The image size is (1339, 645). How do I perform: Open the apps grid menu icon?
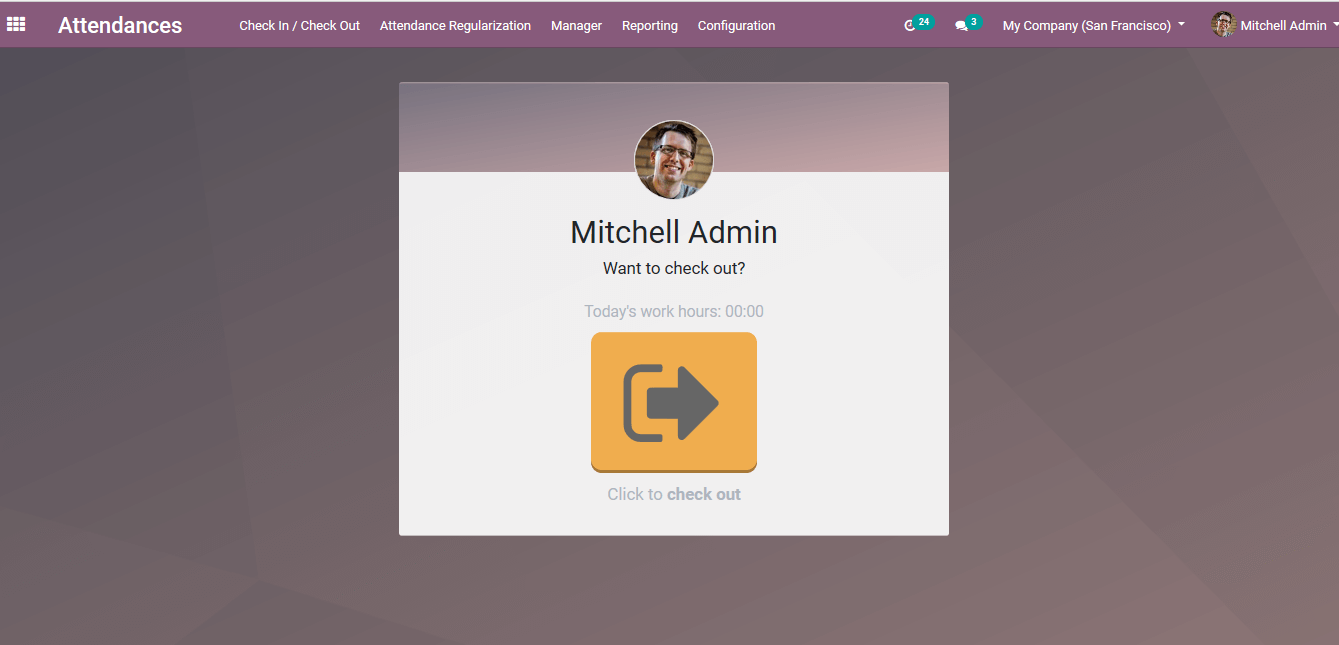(16, 25)
